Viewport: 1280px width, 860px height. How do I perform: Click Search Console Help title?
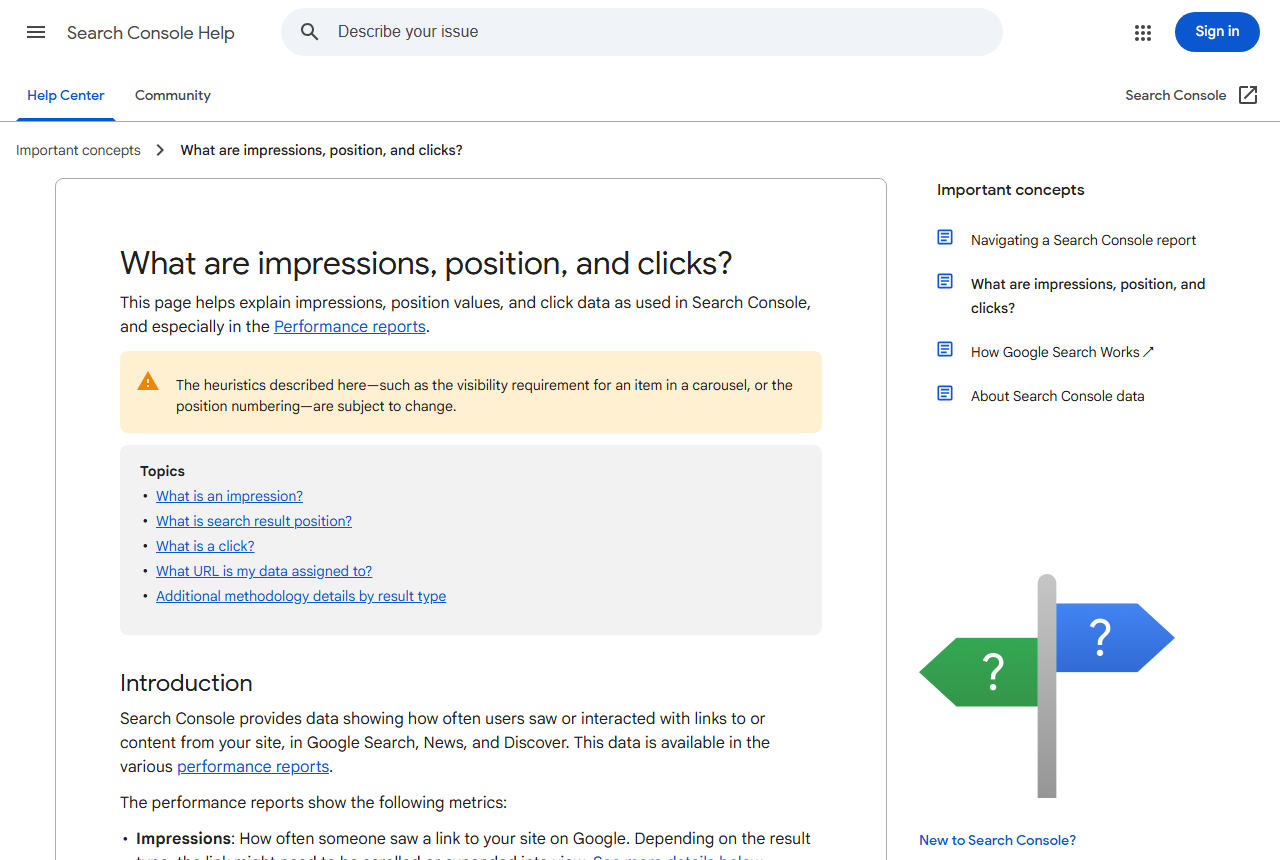tap(151, 33)
